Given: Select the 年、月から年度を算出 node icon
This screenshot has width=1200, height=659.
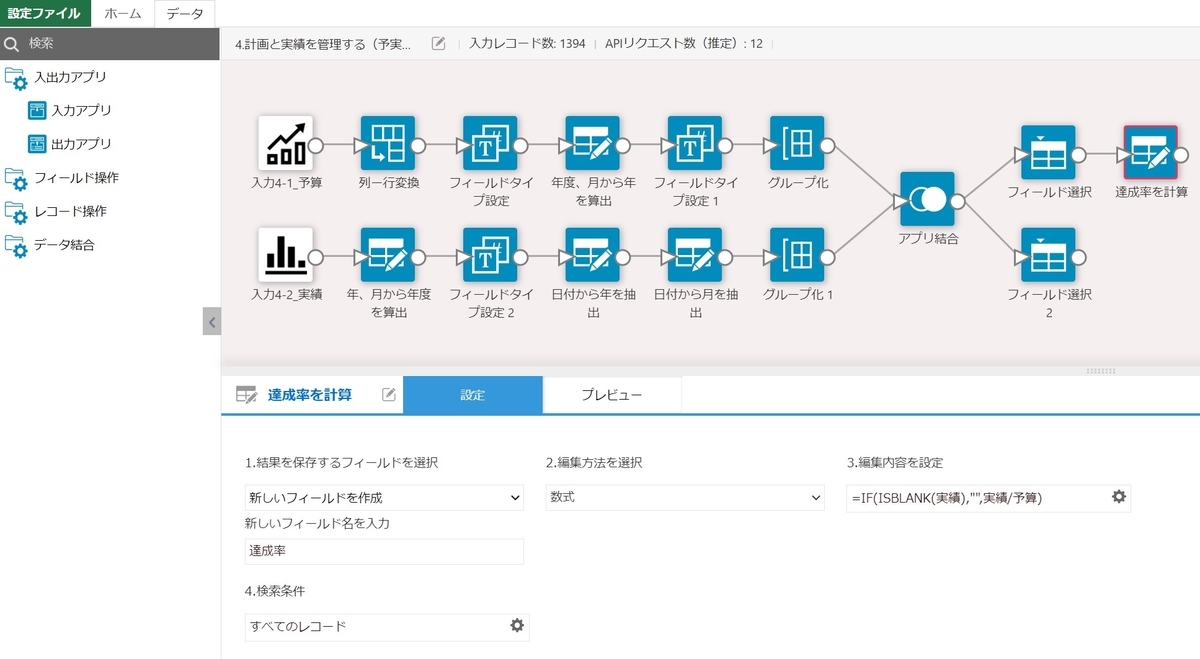Looking at the screenshot, I should pyautogui.click(x=387, y=255).
